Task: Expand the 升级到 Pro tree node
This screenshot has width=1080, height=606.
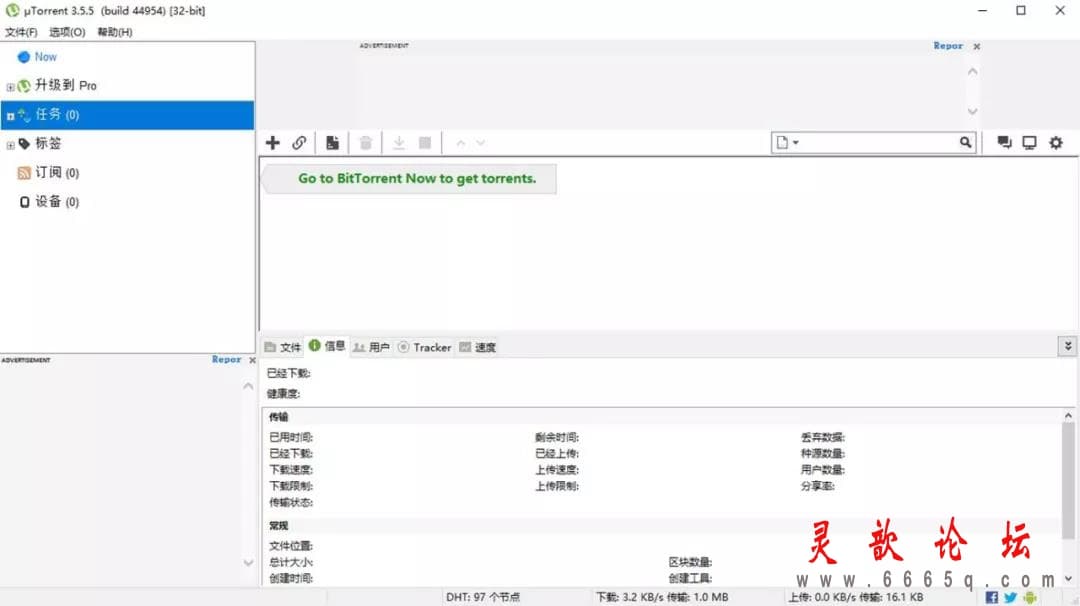Action: 10,87
